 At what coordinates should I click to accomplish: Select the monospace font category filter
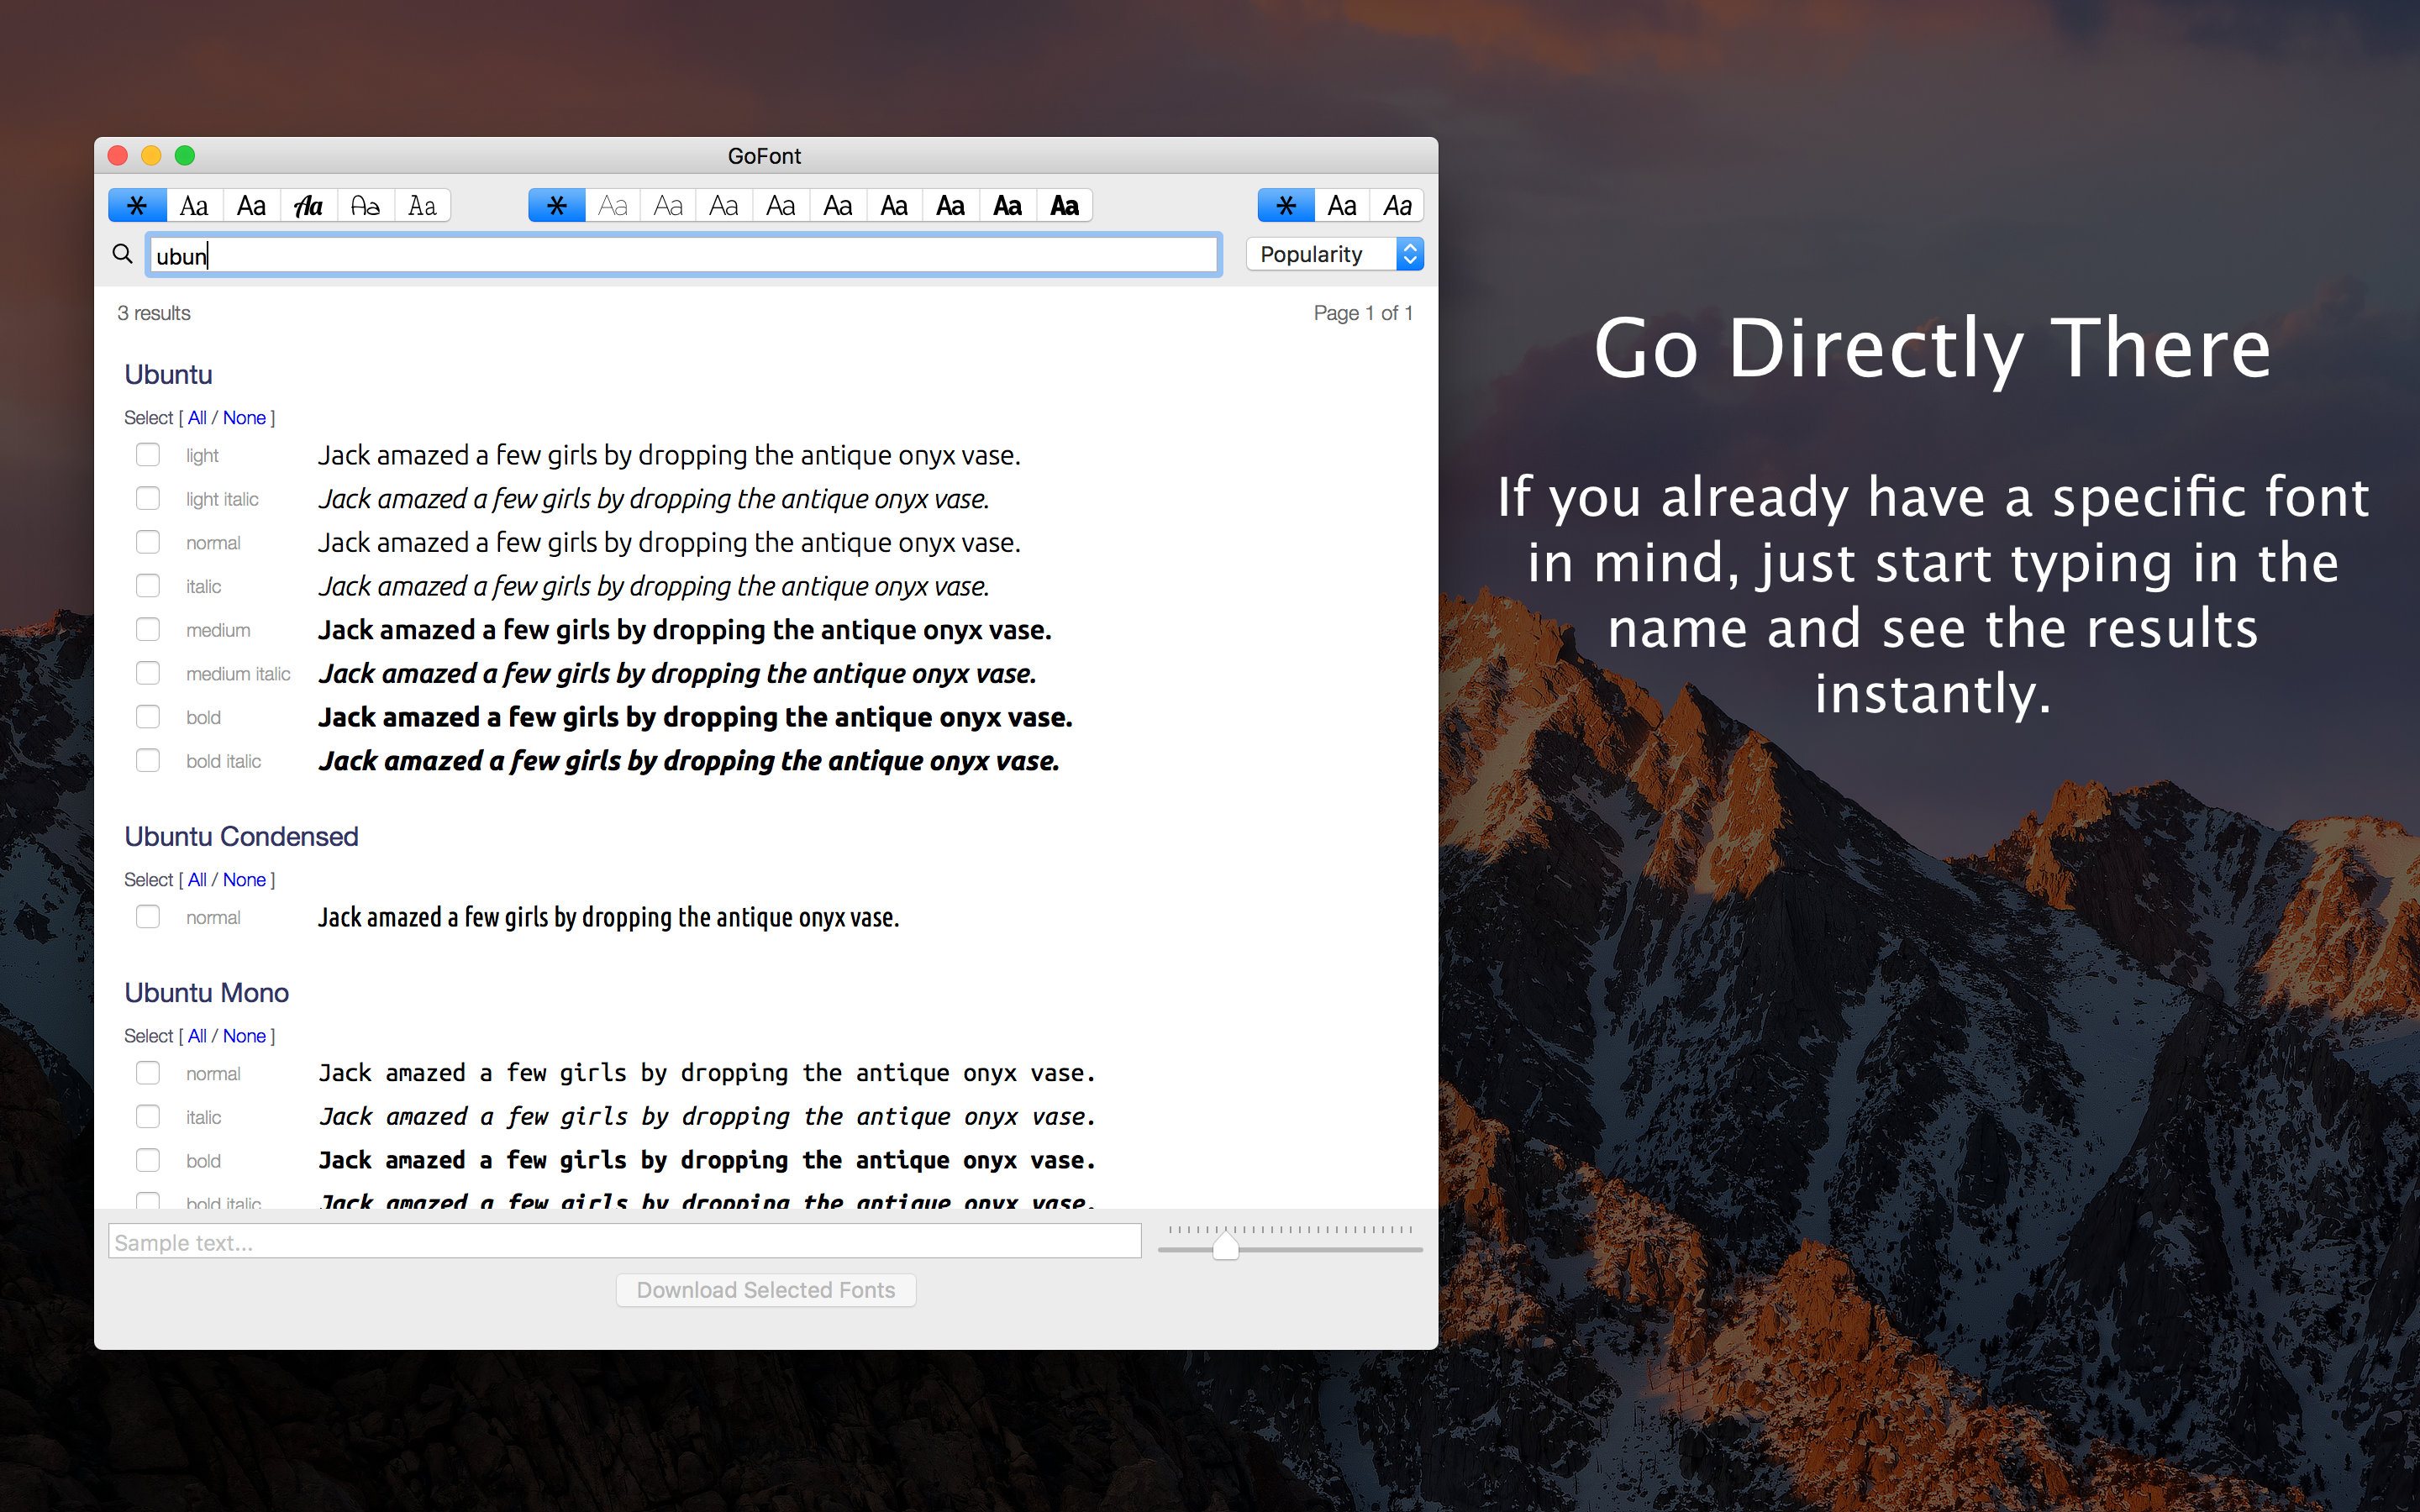pos(422,206)
